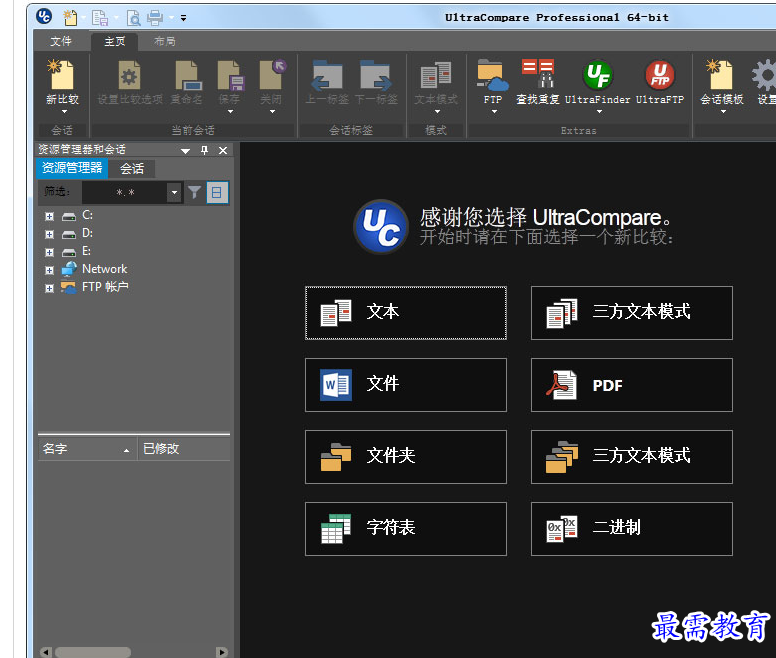Viewport: 776px width, 658px height.
Task: Click the save icon in quick access toolbar
Action: click(x=100, y=18)
